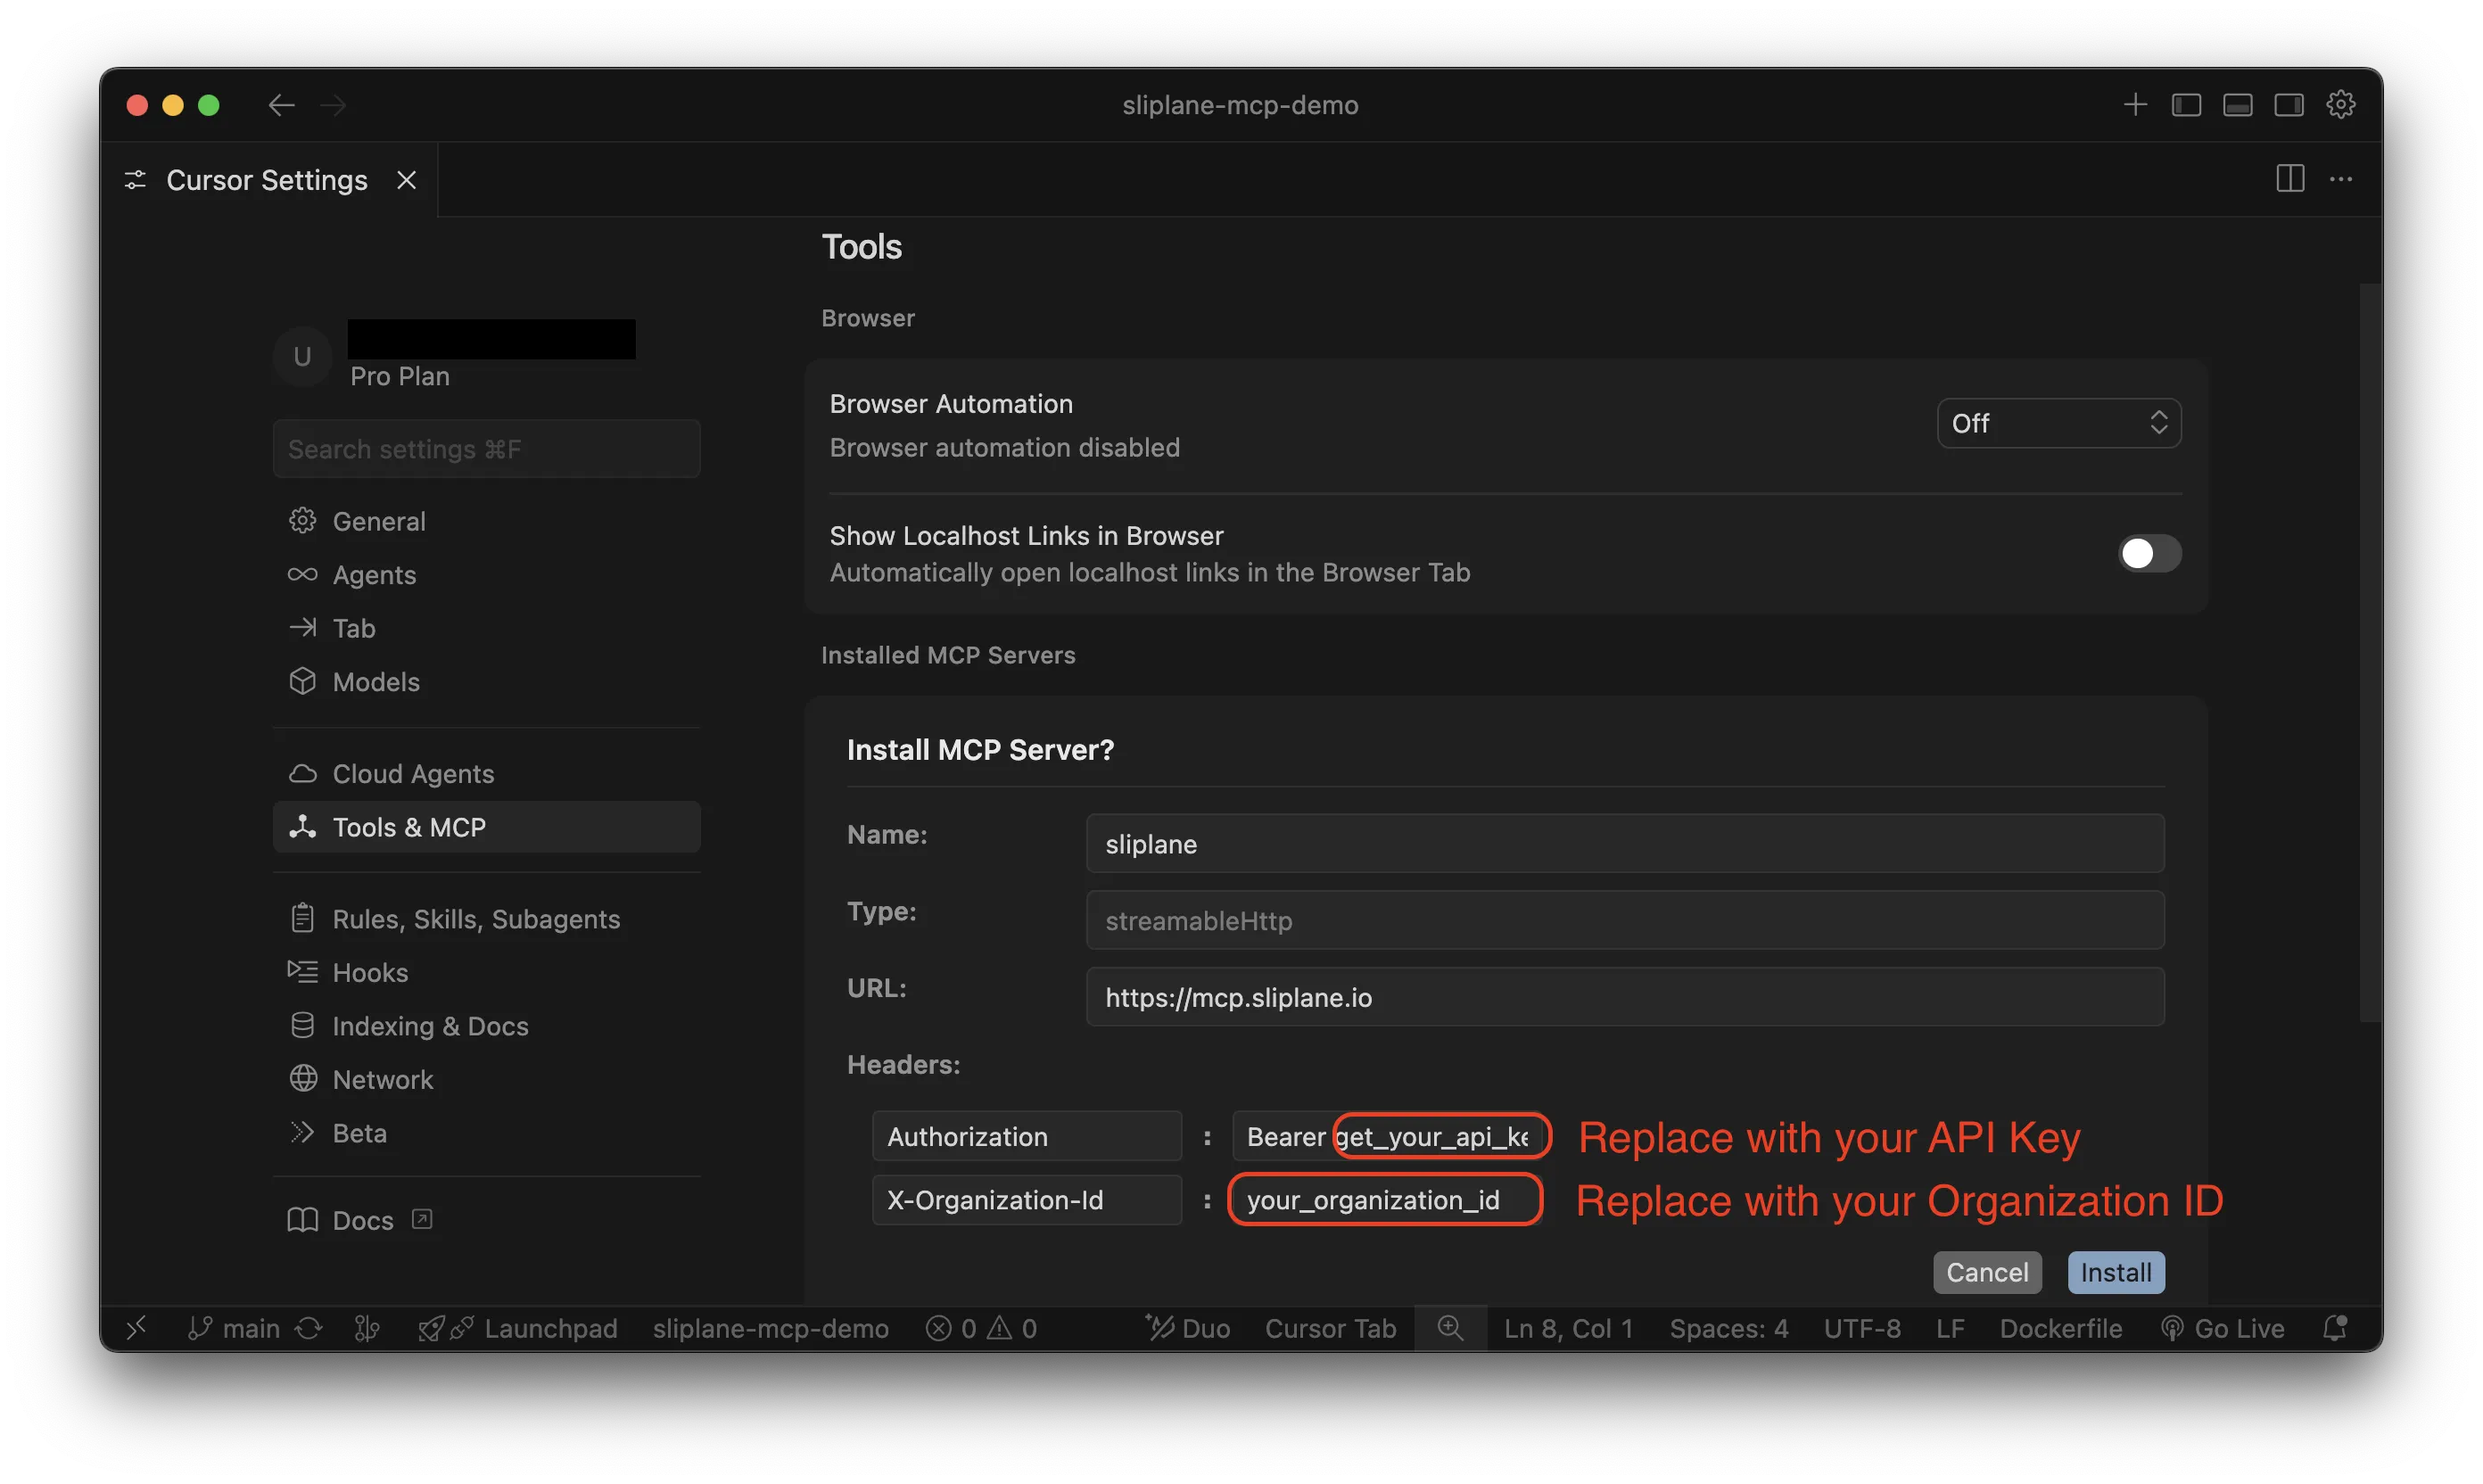The image size is (2483, 1484).
Task: Toggle the primary sidebar layout icon
Action: 2186,105
